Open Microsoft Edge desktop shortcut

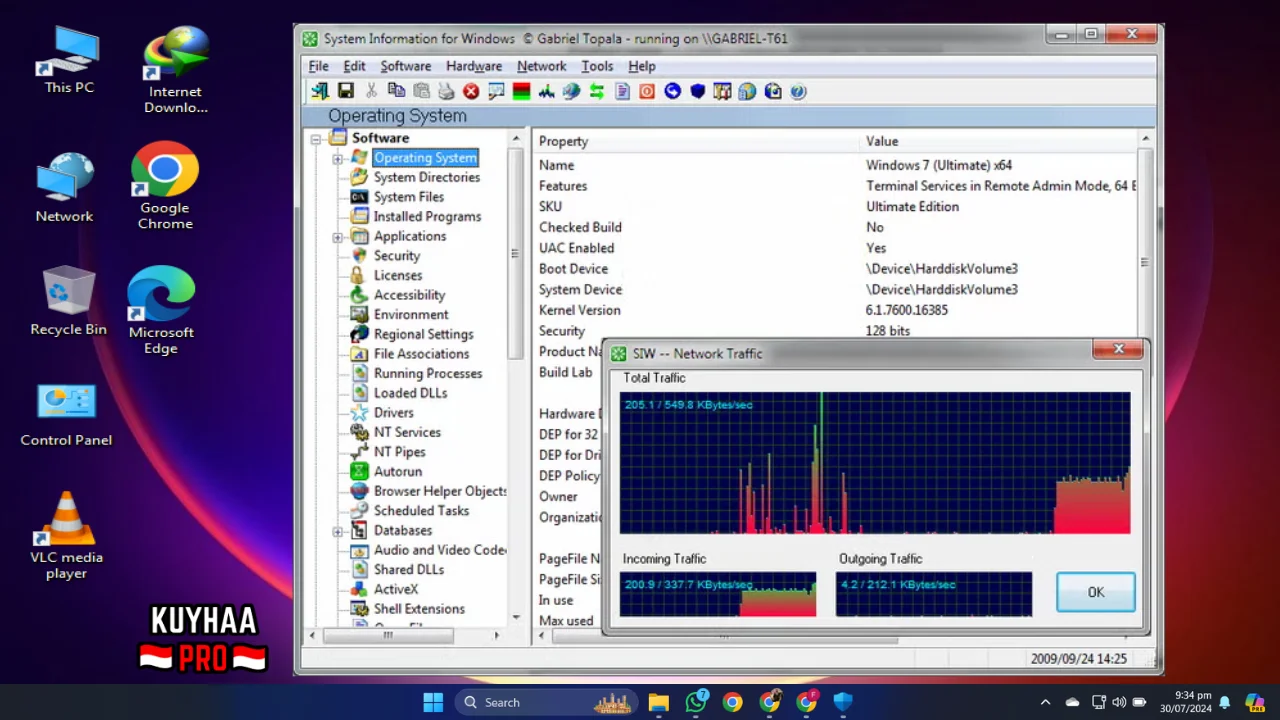161,311
